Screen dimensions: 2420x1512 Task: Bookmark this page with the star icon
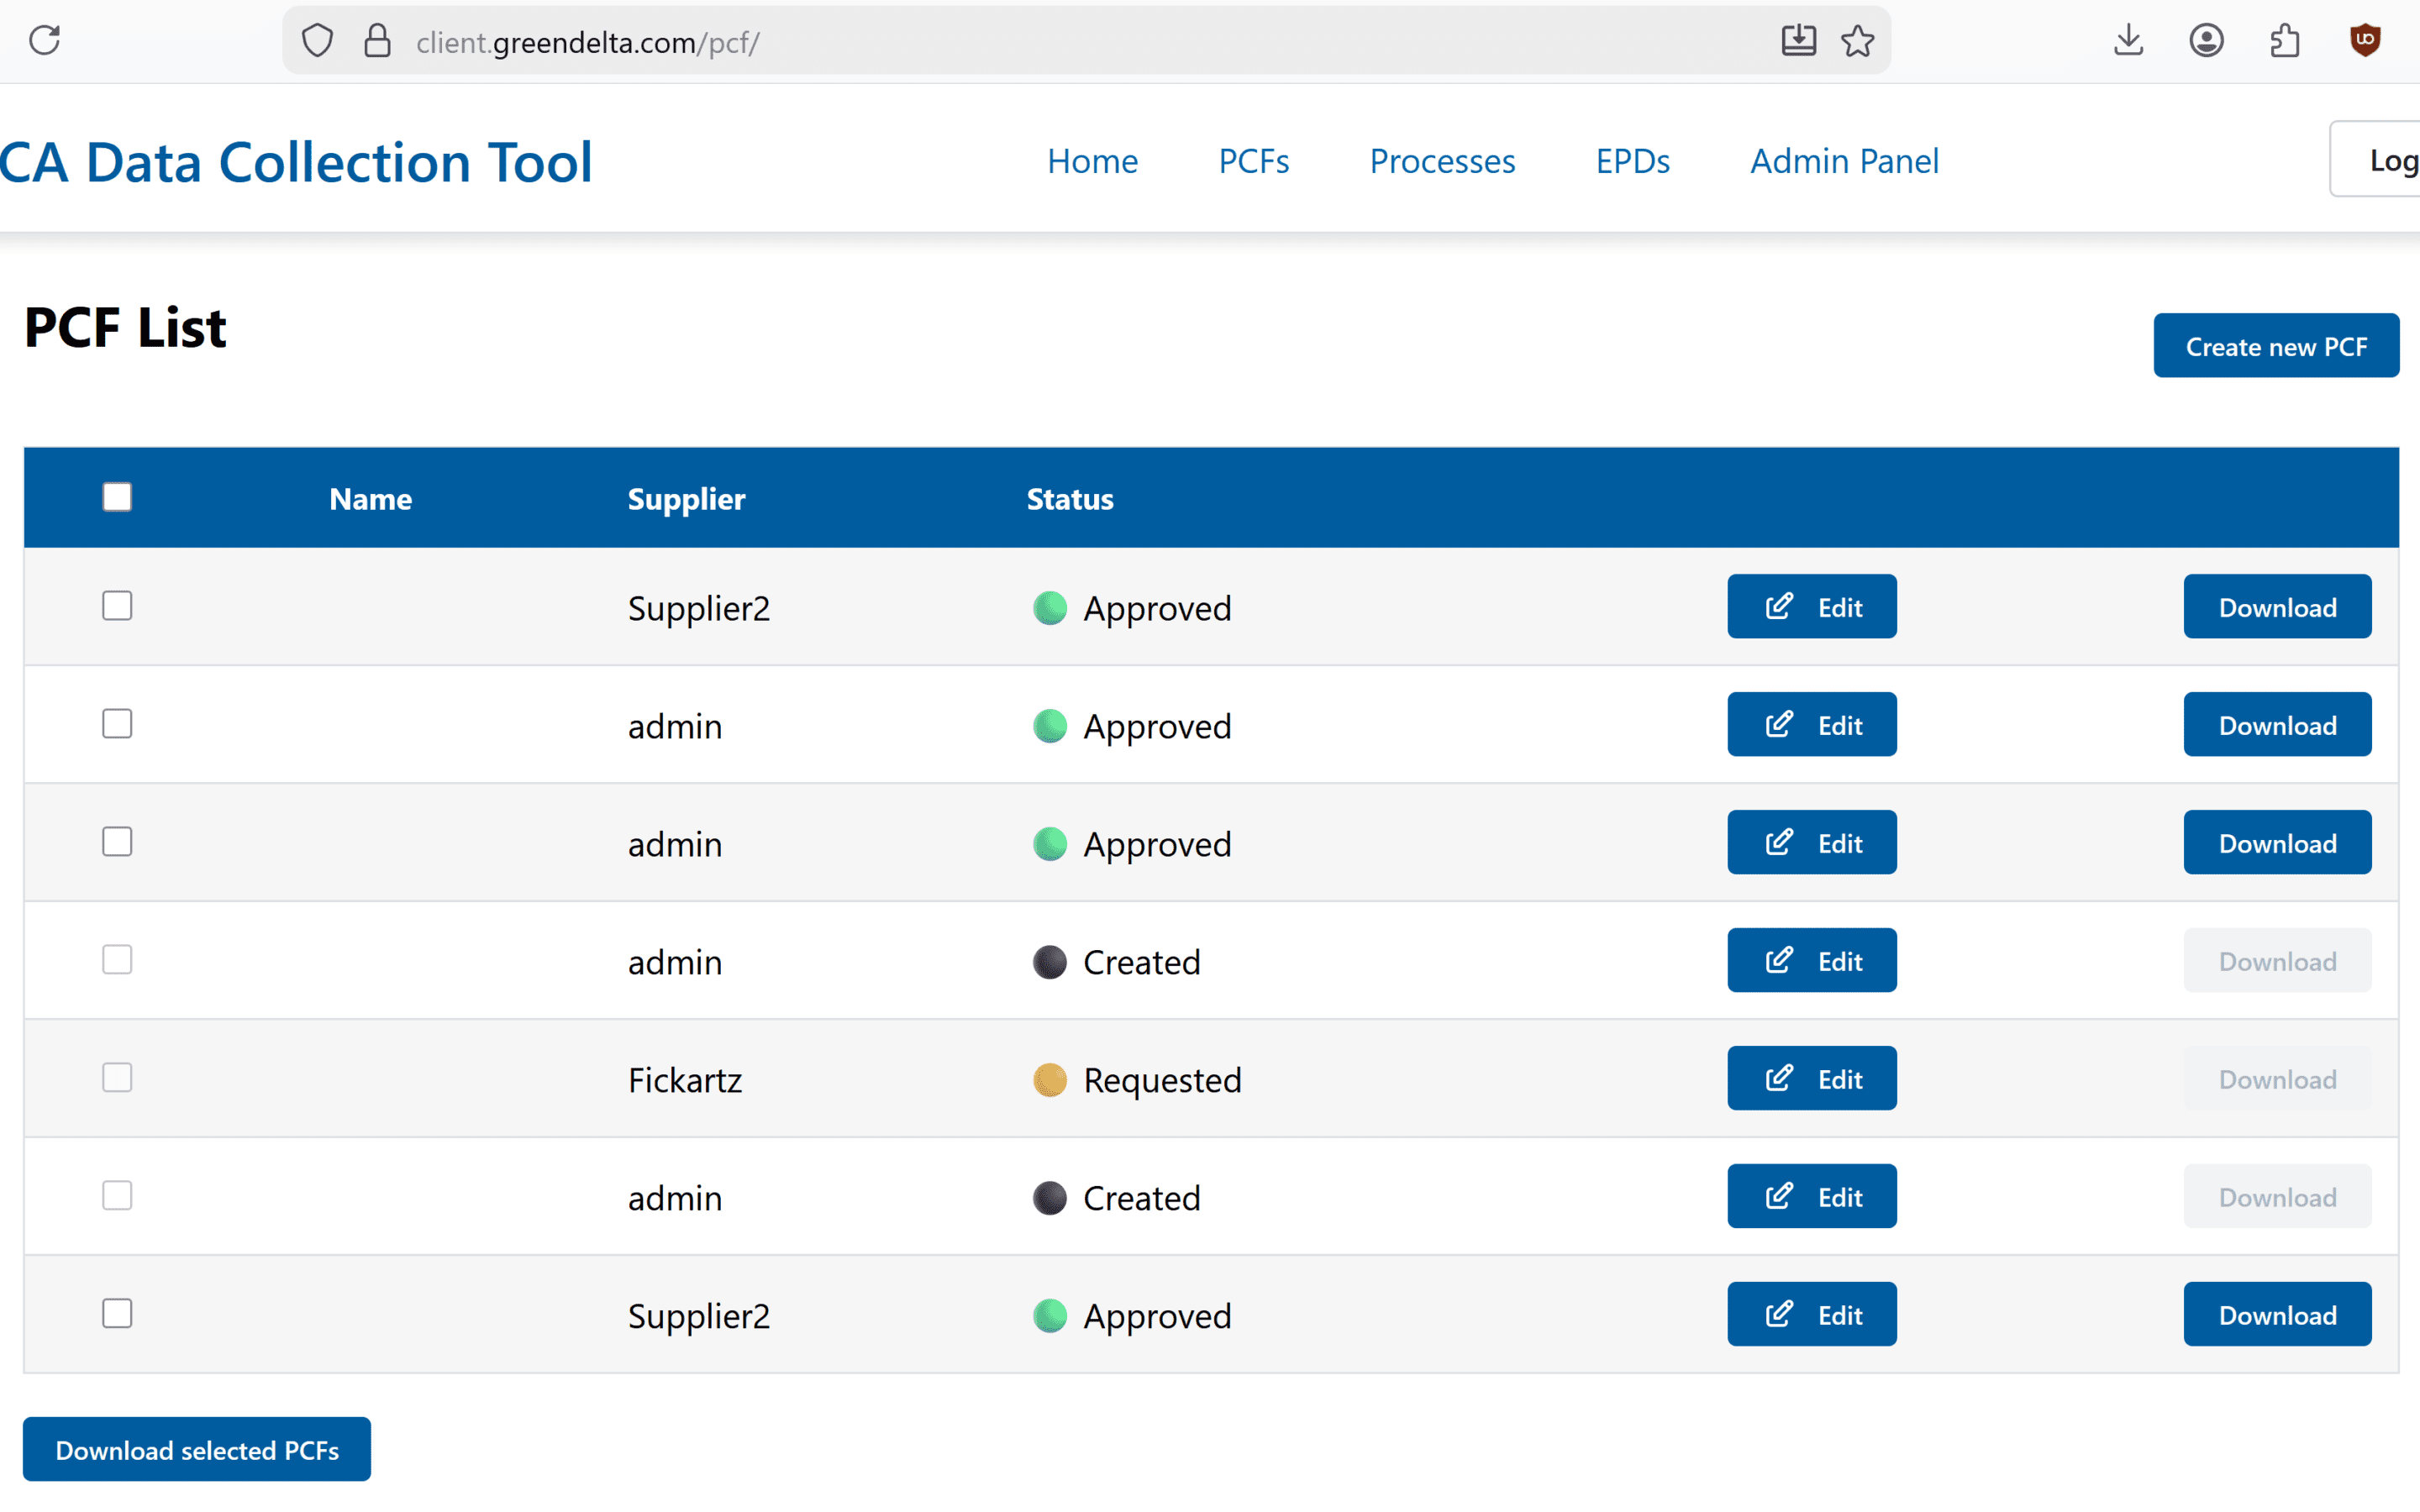click(x=1858, y=41)
